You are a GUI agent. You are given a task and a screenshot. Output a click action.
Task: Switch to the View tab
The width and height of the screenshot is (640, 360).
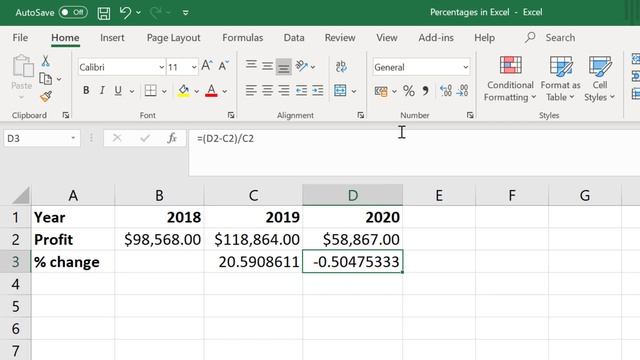(387, 38)
